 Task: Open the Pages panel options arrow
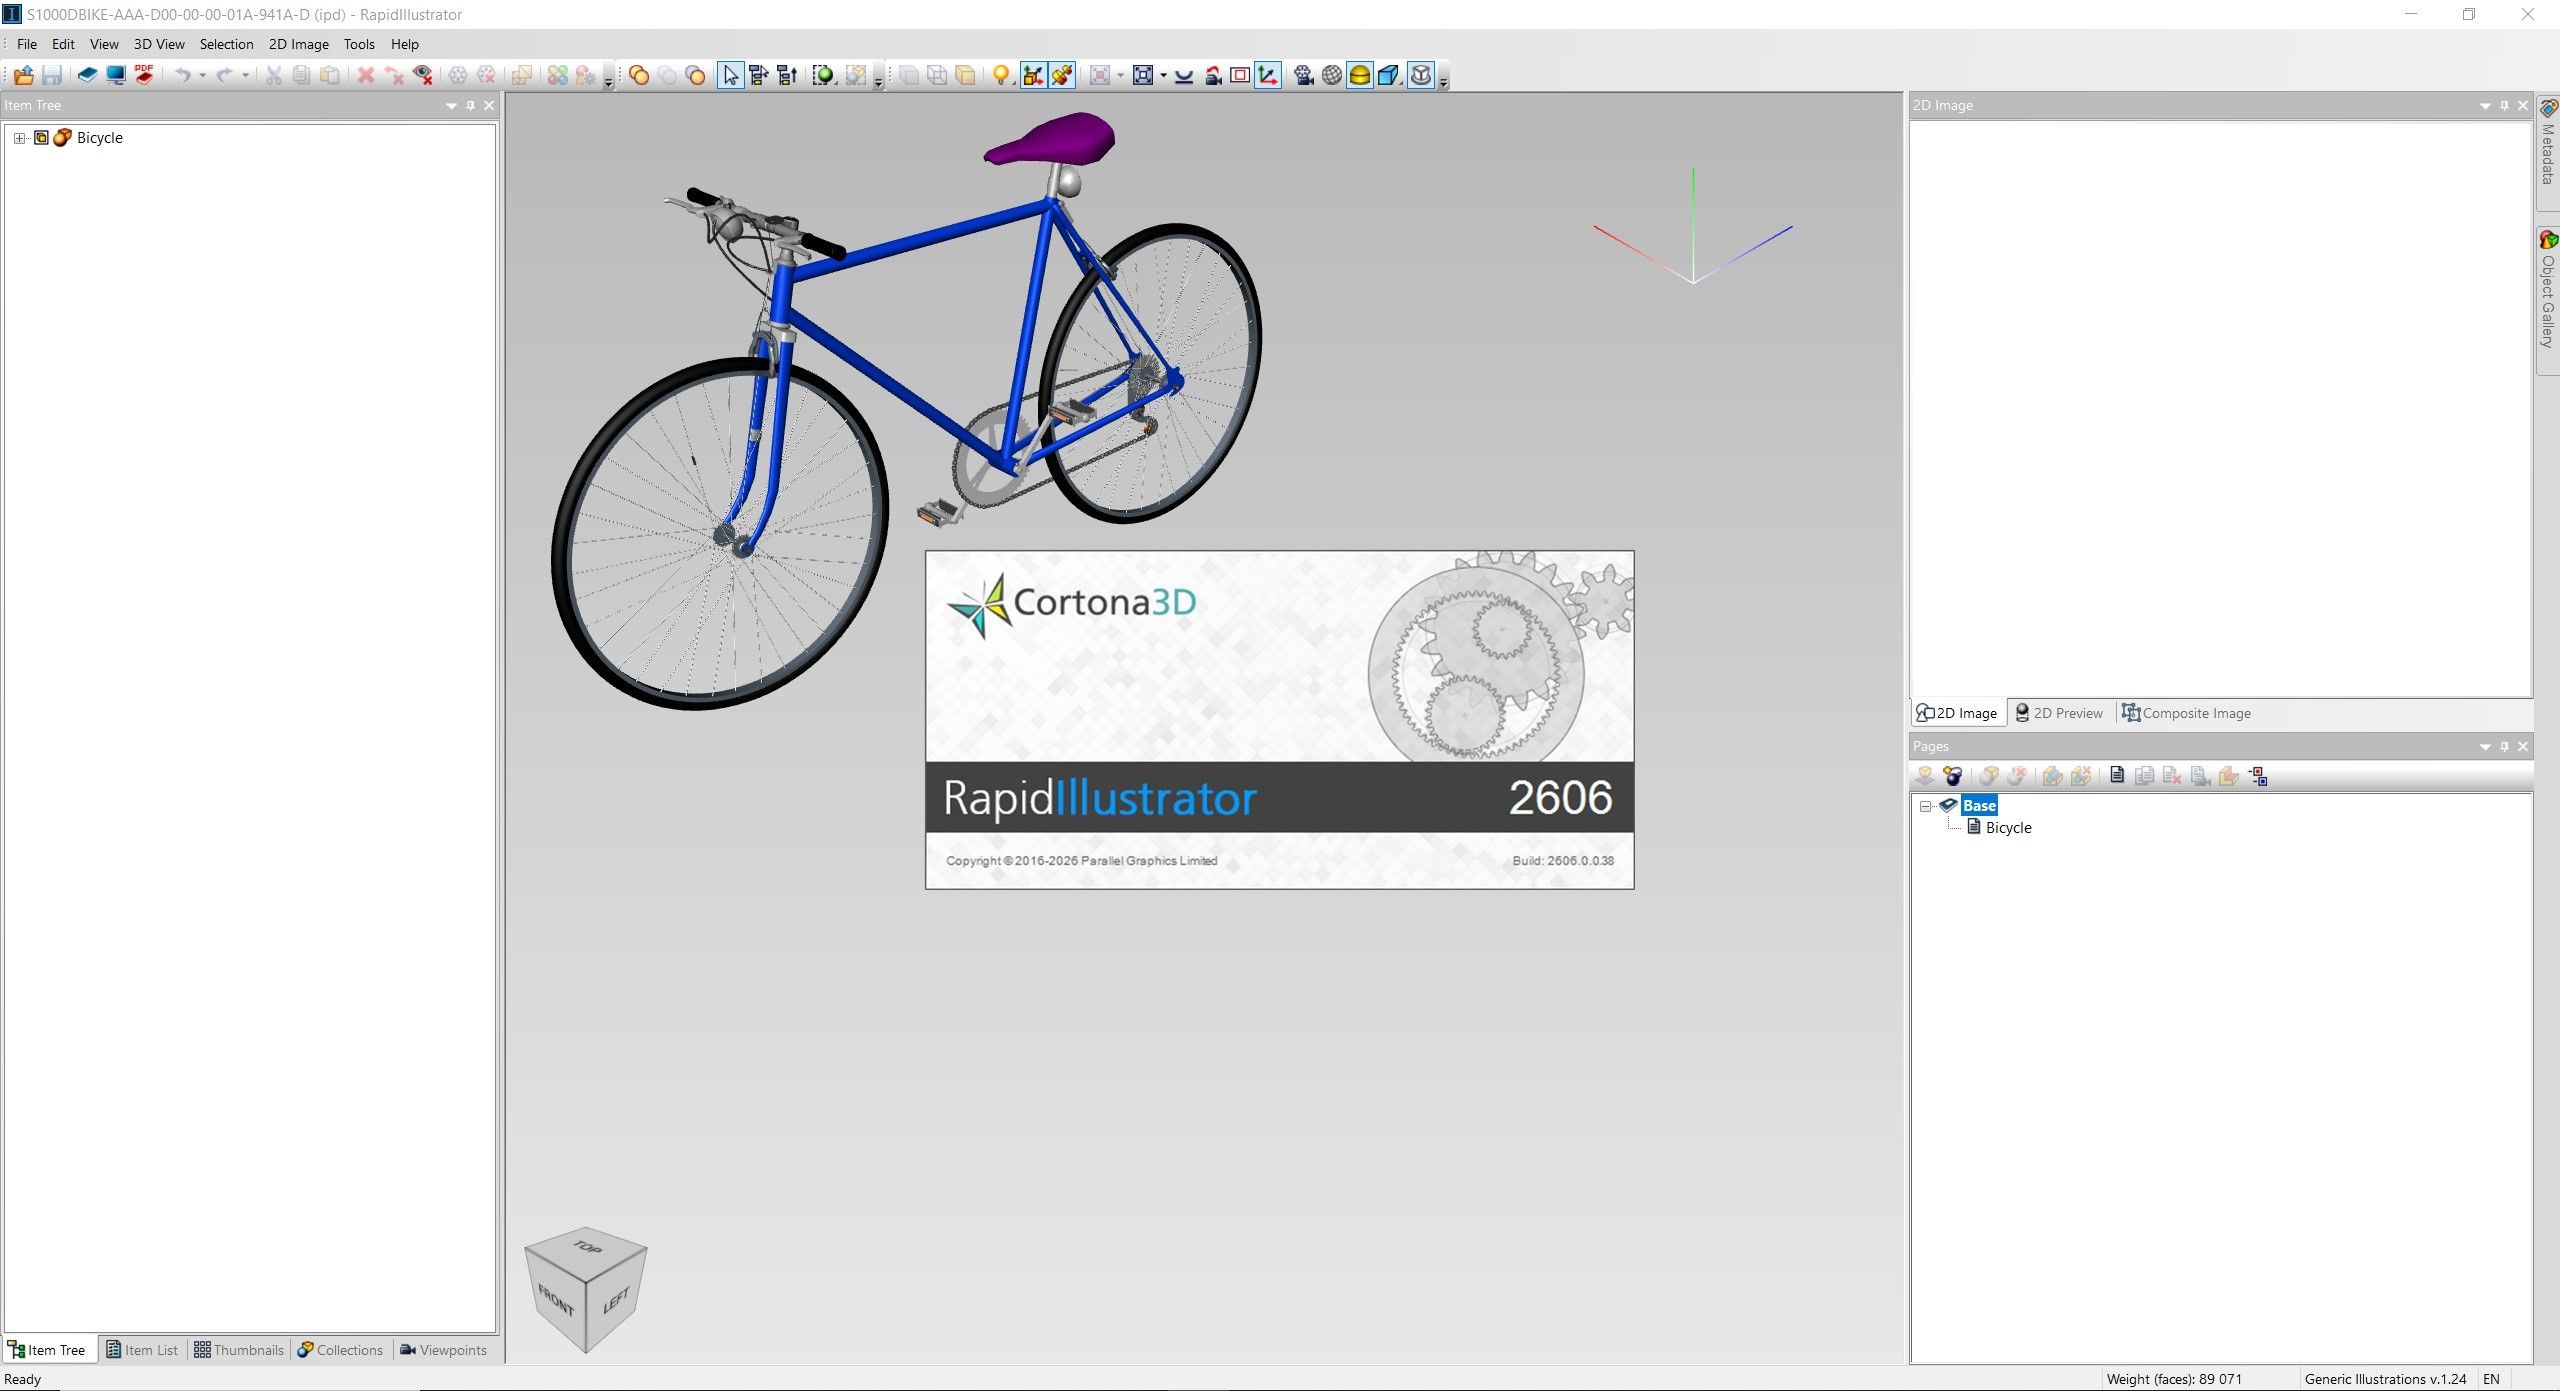click(x=2485, y=747)
